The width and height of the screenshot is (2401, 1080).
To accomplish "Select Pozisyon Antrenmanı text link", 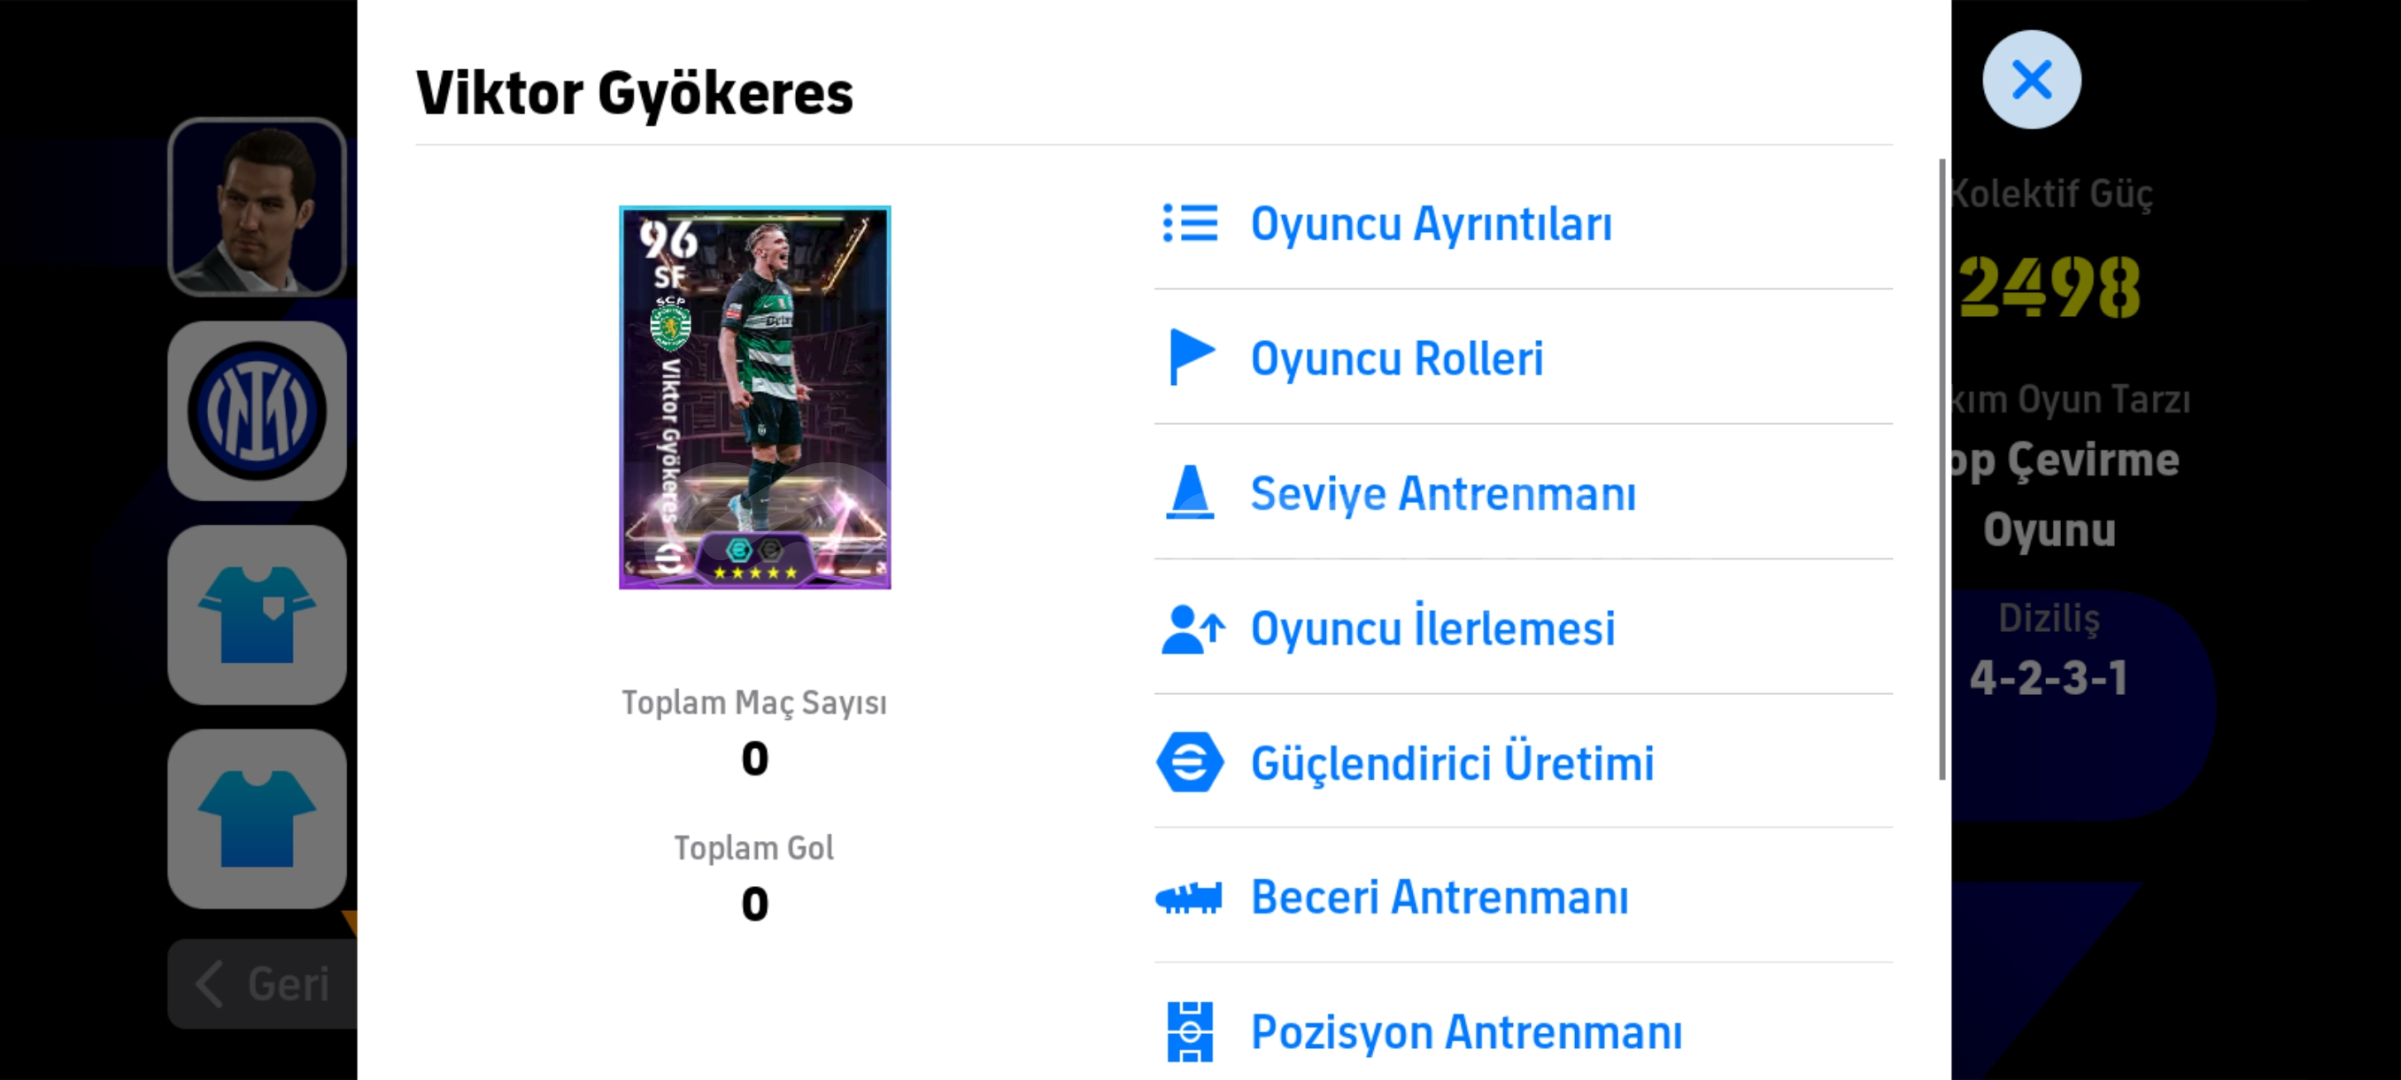I will 1467,1032.
